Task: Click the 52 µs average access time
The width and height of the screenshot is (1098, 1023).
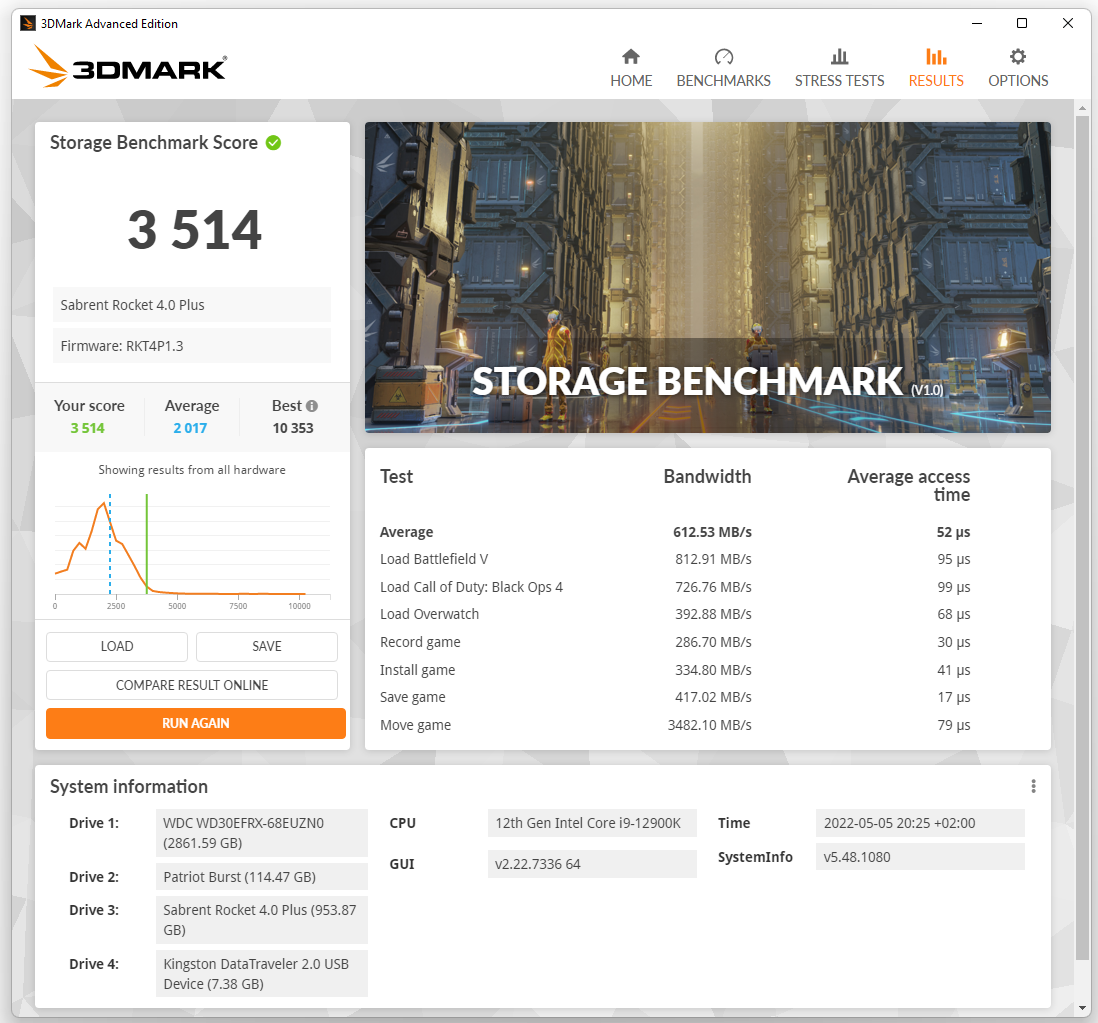Action: tap(953, 532)
